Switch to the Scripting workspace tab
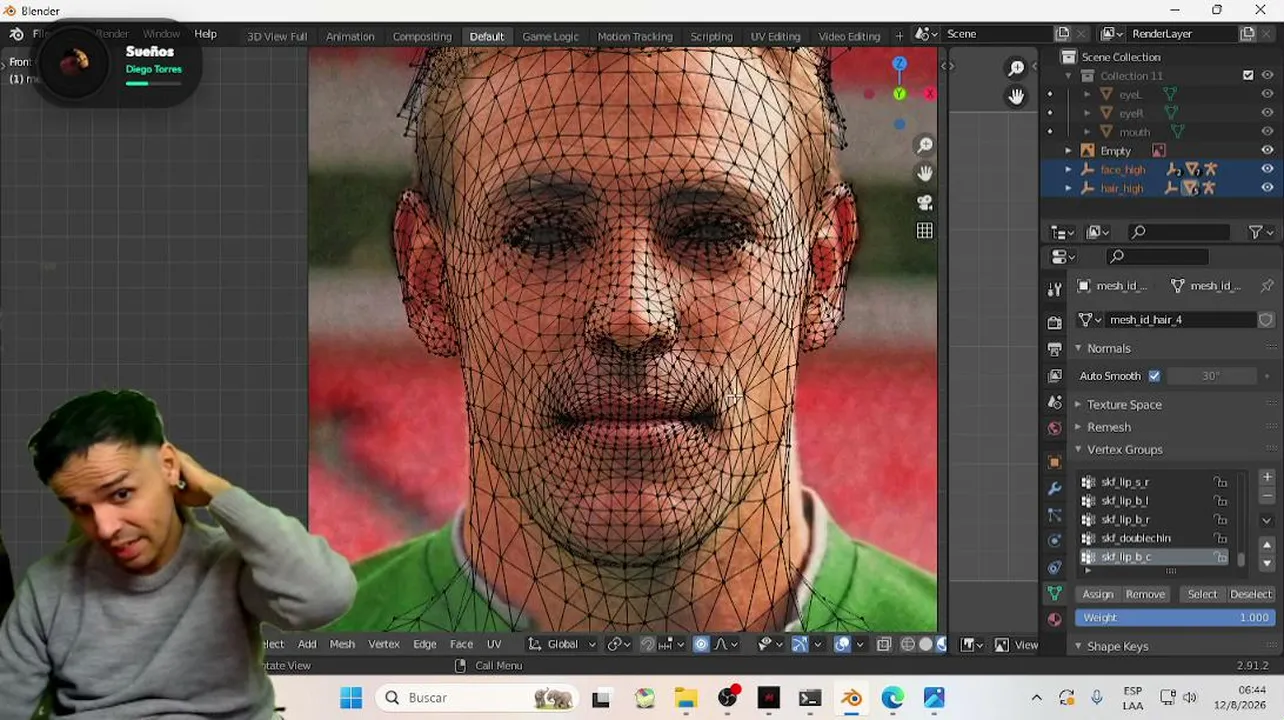 (711, 36)
